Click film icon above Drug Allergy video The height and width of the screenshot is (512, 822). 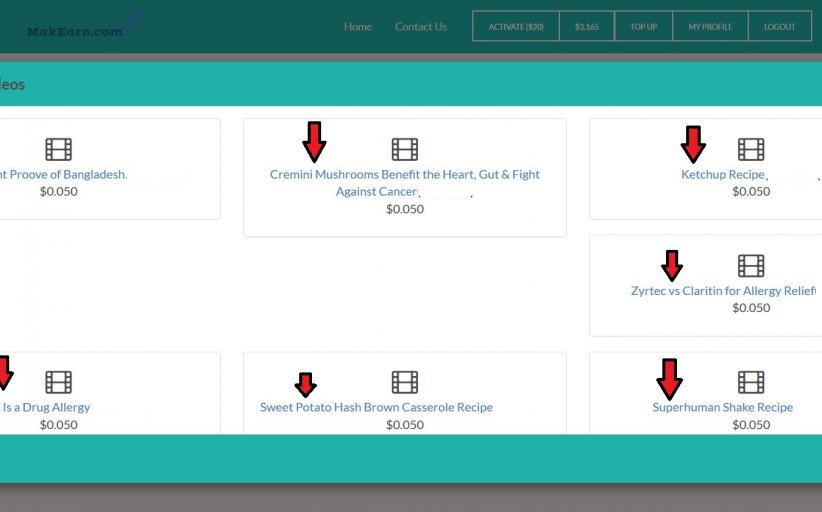59,382
